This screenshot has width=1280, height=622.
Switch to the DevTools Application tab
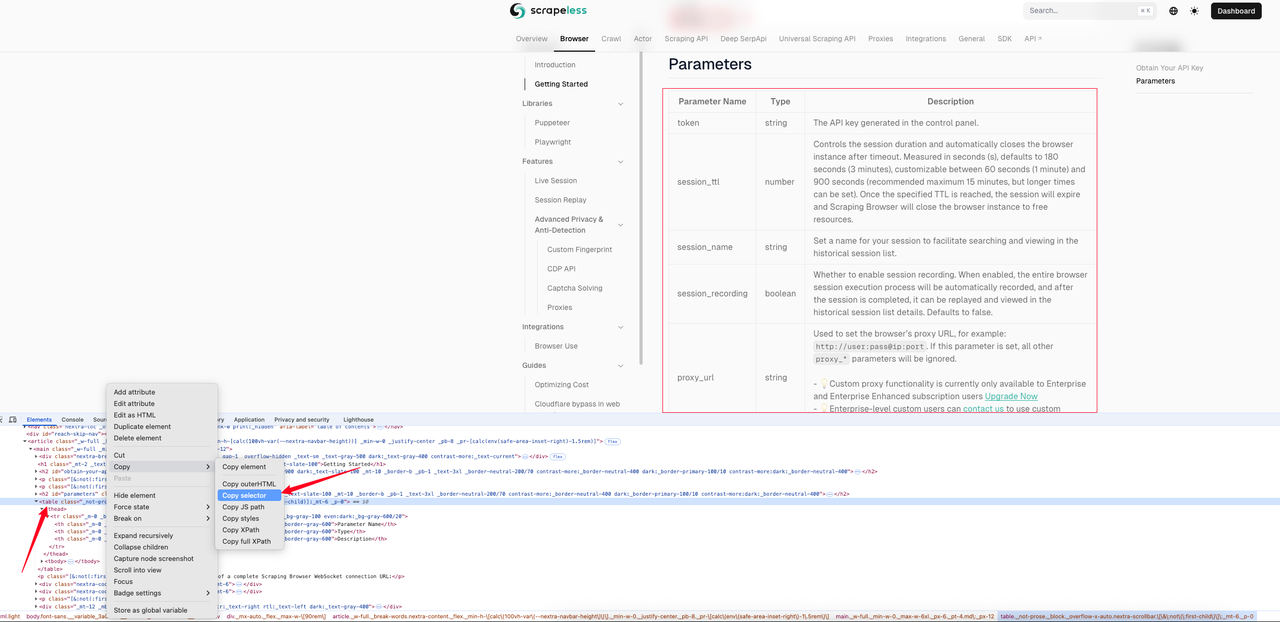[249, 420]
